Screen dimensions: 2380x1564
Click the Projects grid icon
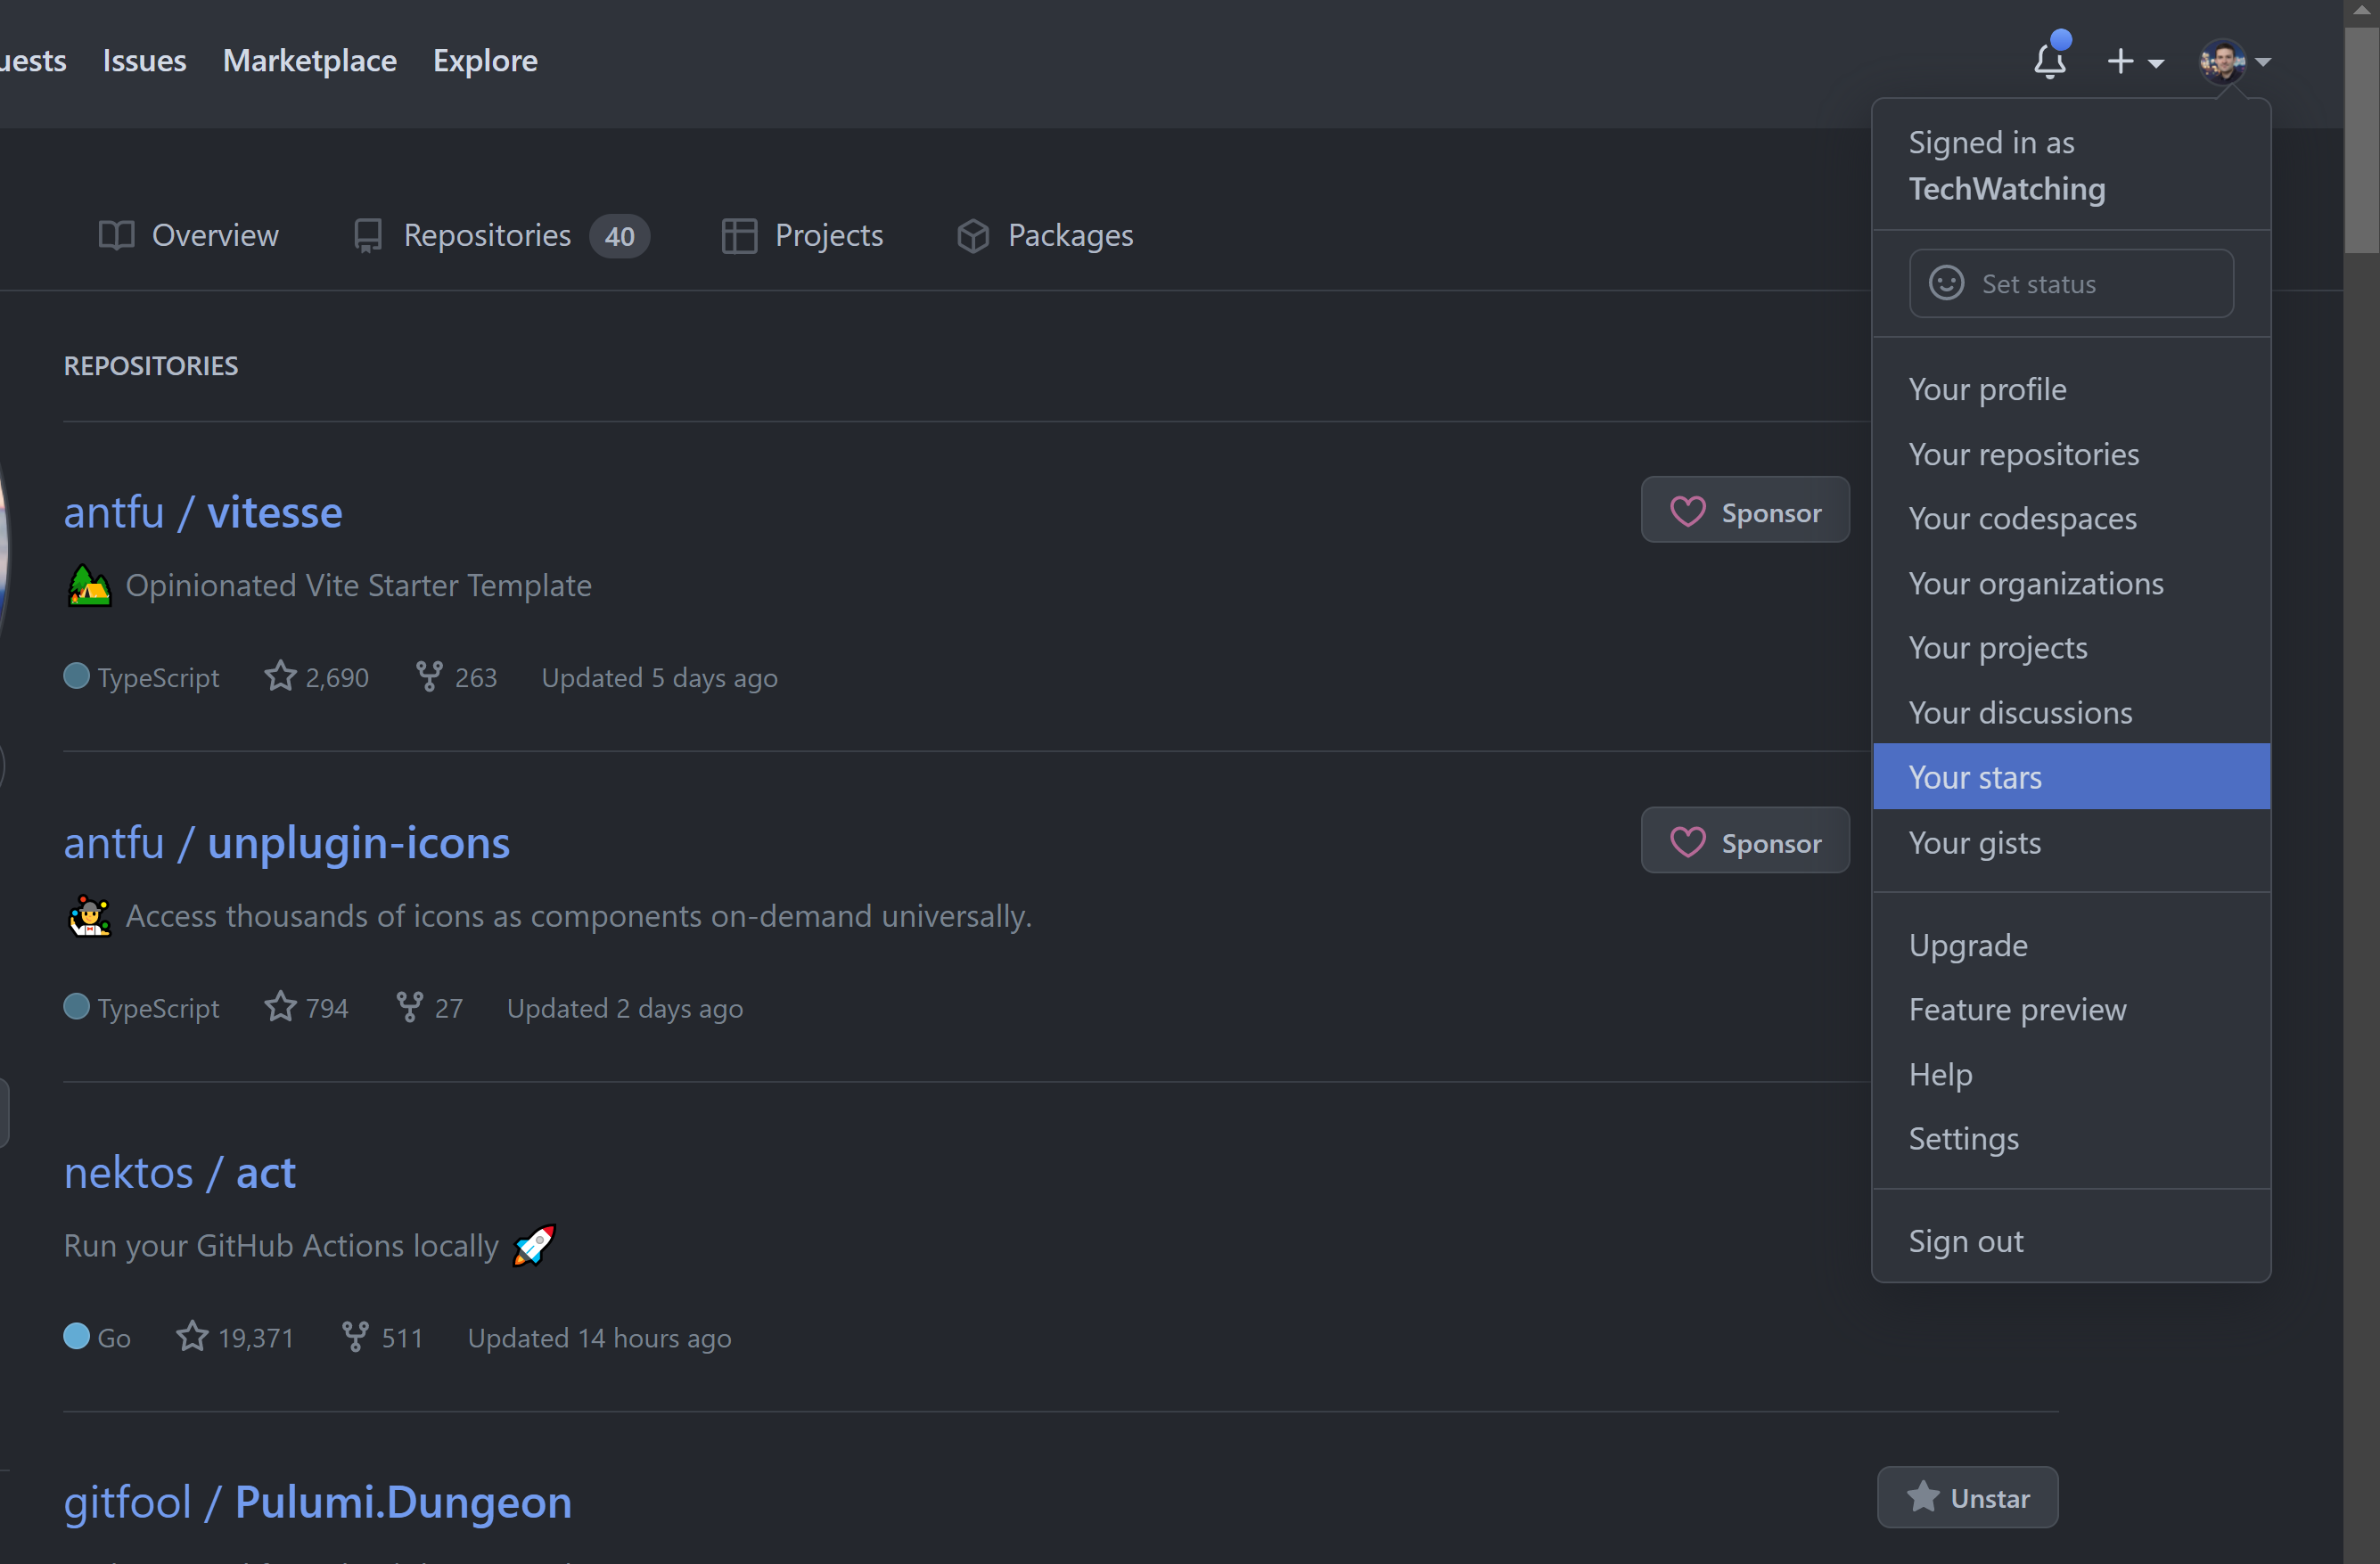point(738,235)
